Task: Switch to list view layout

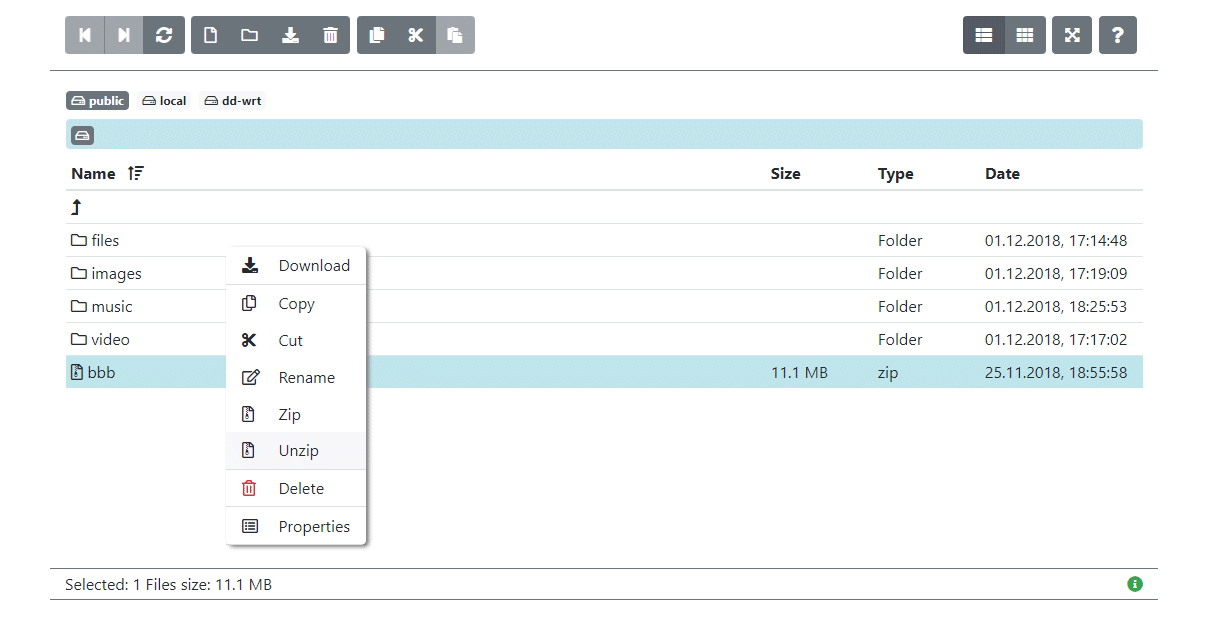Action: click(x=983, y=34)
